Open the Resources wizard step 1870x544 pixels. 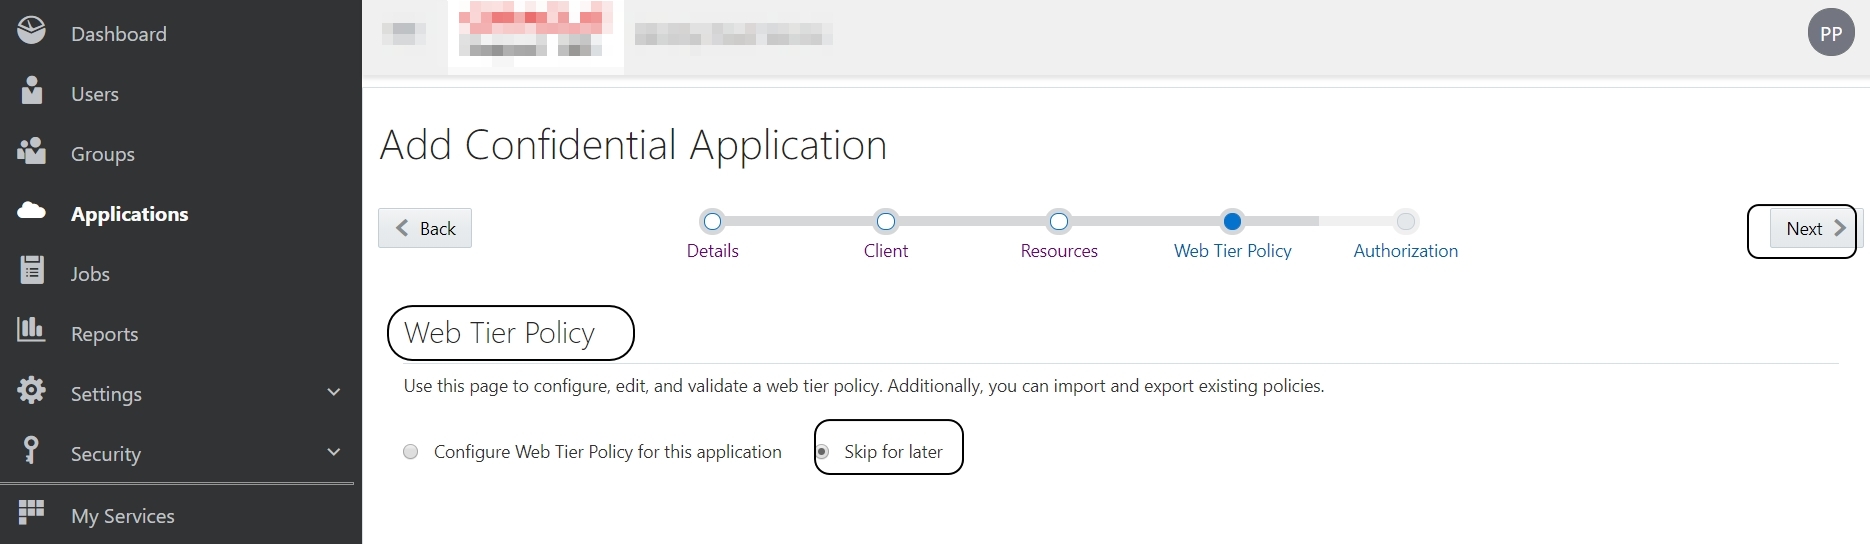[x=1059, y=222]
